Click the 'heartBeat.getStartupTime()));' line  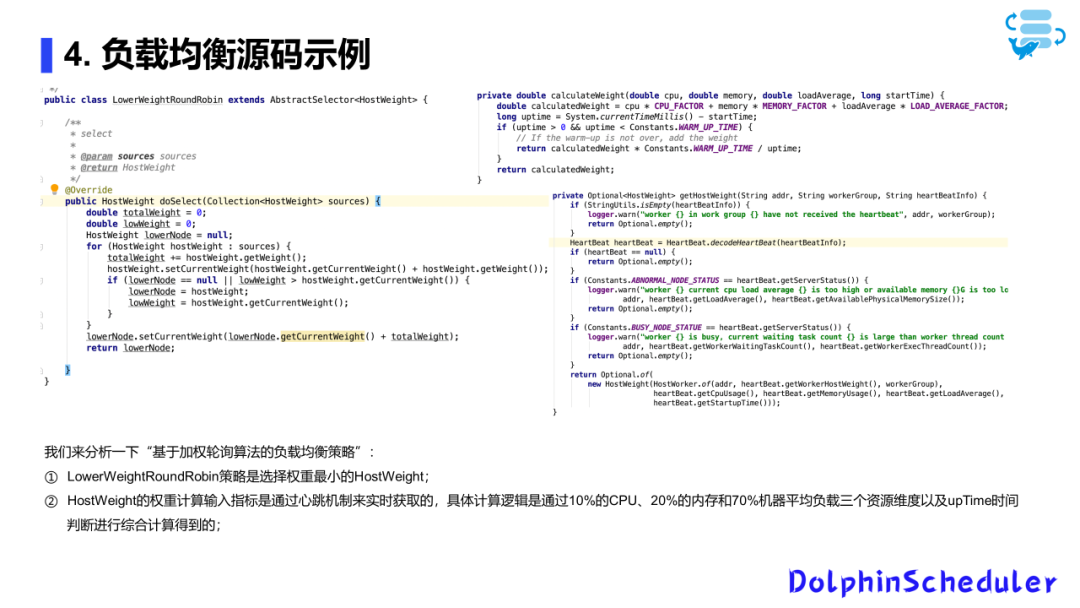click(717, 403)
